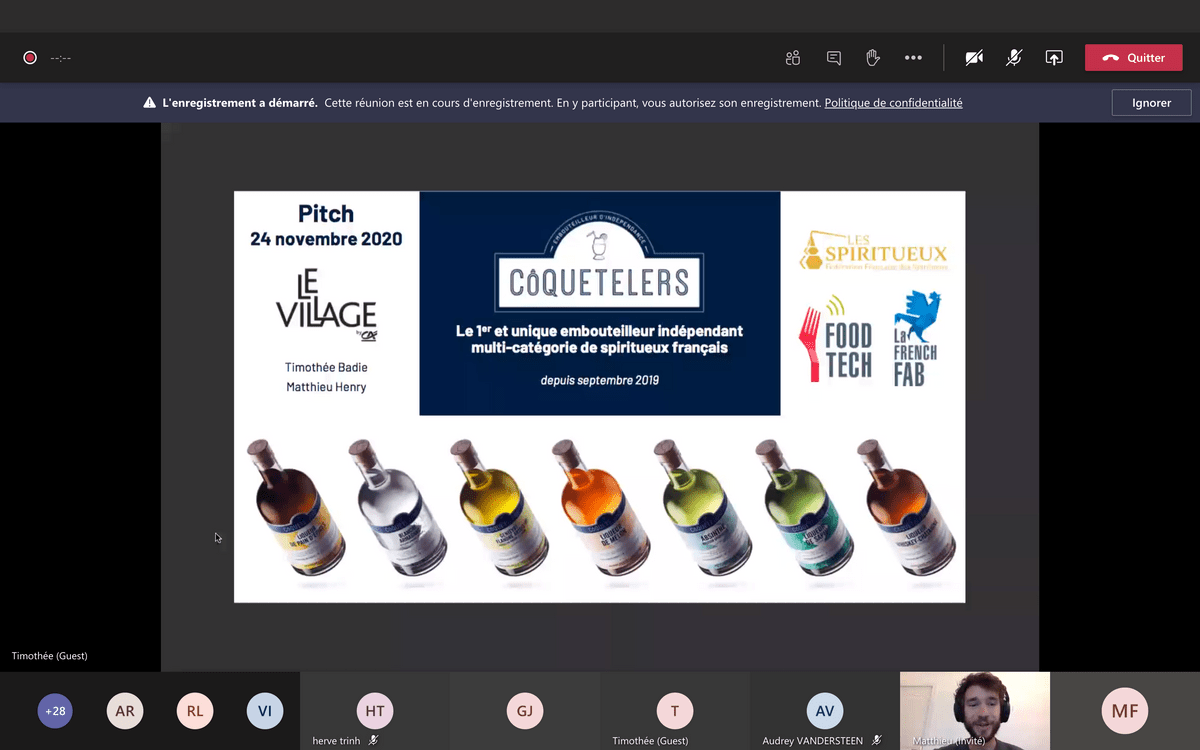Screen dimensions: 1200x750
Task: Open the participants panel icon
Action: (x=793, y=58)
